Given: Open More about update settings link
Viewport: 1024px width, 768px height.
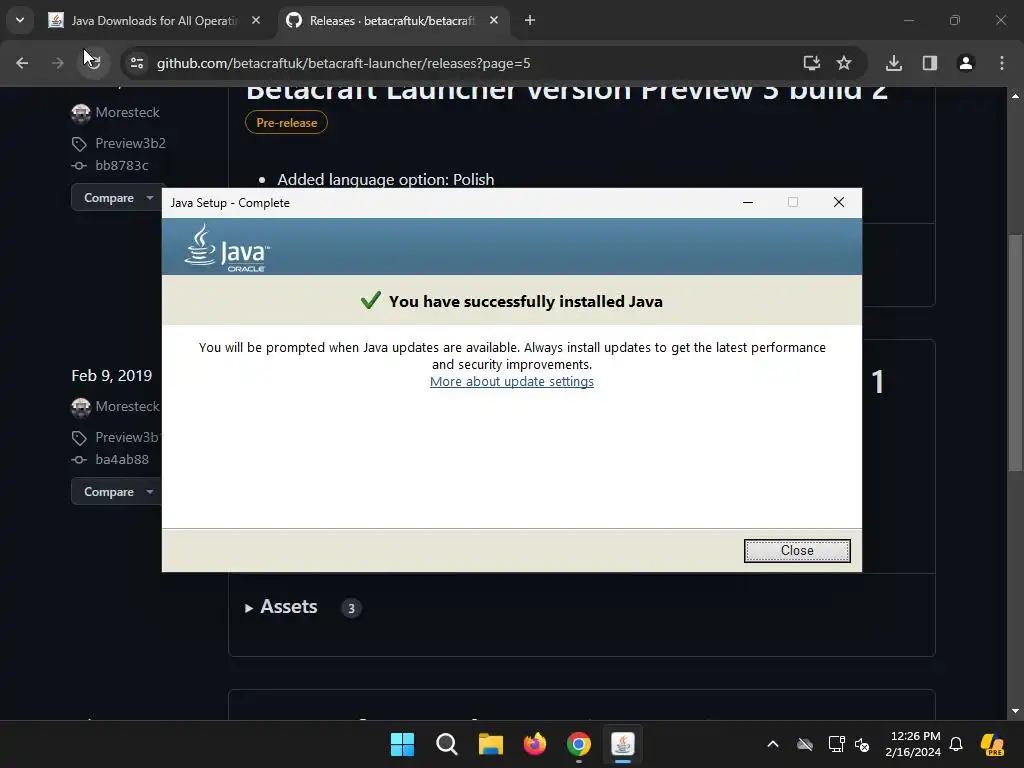Looking at the screenshot, I should point(511,381).
